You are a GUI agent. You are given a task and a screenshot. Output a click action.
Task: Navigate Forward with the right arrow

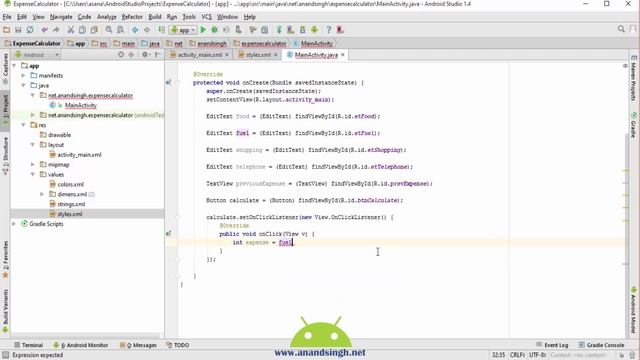click(147, 30)
